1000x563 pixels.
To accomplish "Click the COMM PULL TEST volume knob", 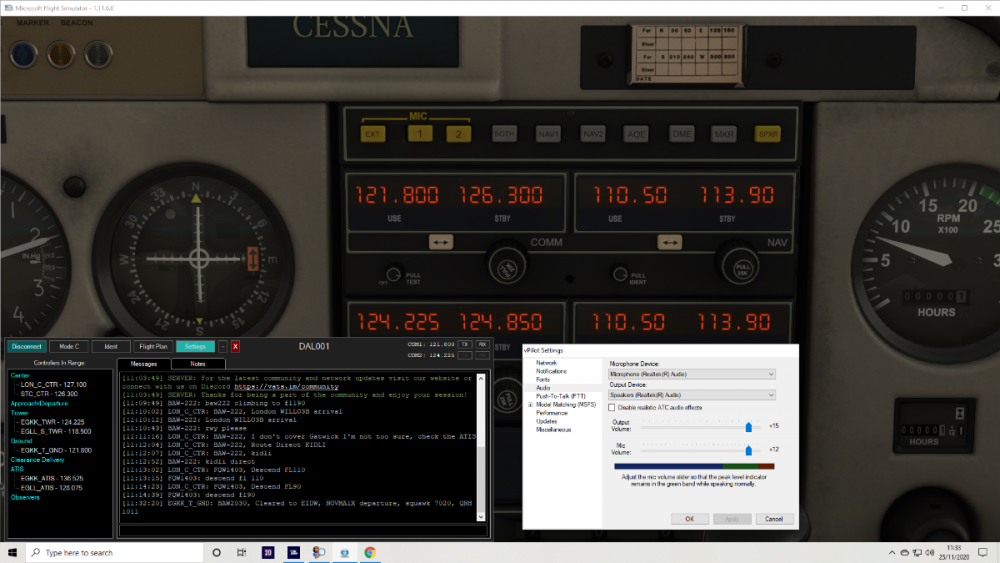I will click(394, 274).
